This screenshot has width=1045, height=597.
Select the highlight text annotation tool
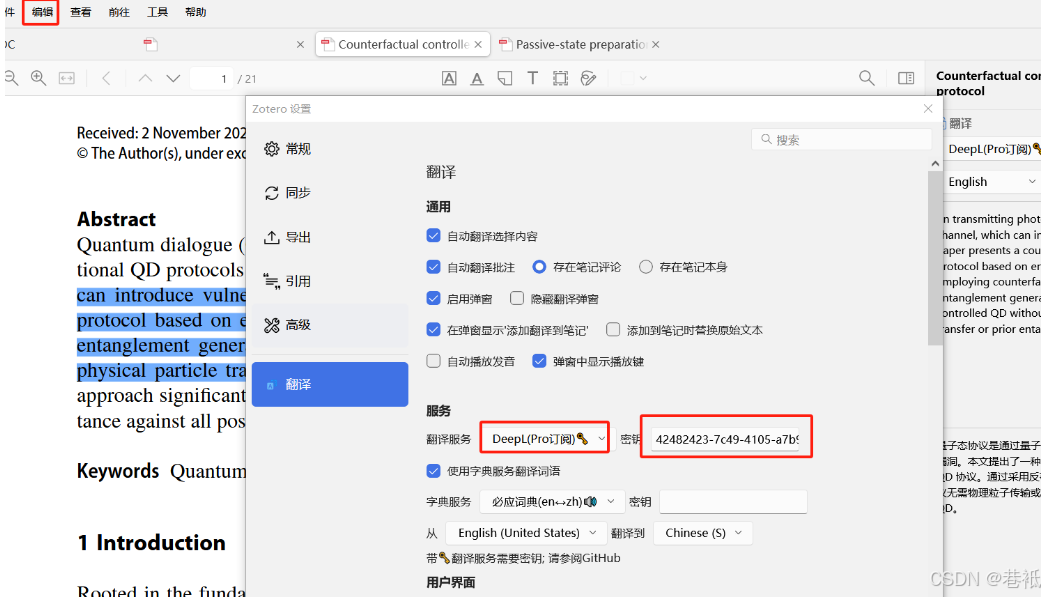pyautogui.click(x=449, y=78)
